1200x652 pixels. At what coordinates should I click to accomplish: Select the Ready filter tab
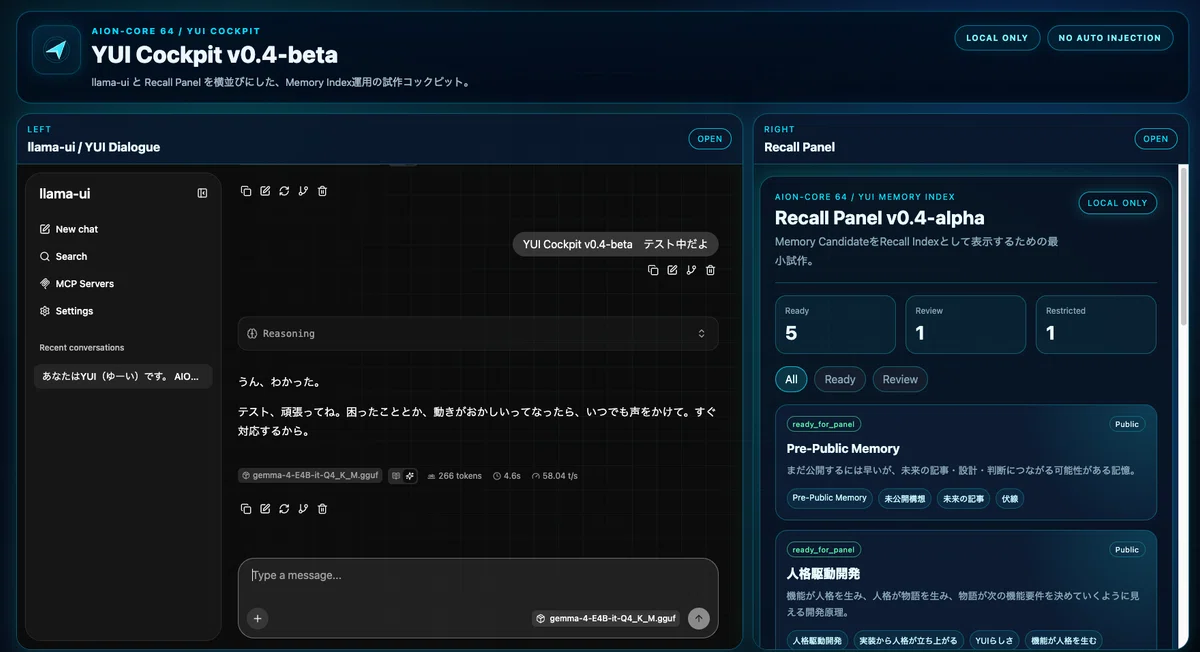click(x=840, y=379)
